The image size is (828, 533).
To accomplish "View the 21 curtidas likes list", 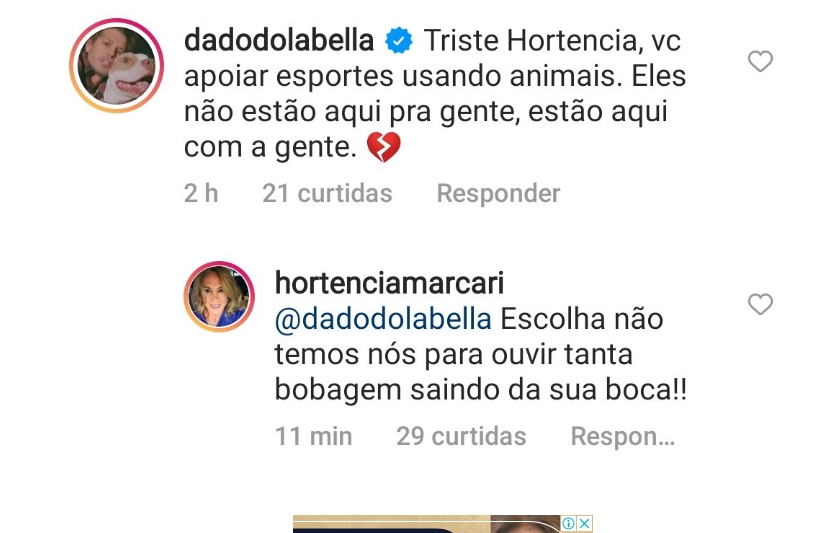I will tap(327, 193).
